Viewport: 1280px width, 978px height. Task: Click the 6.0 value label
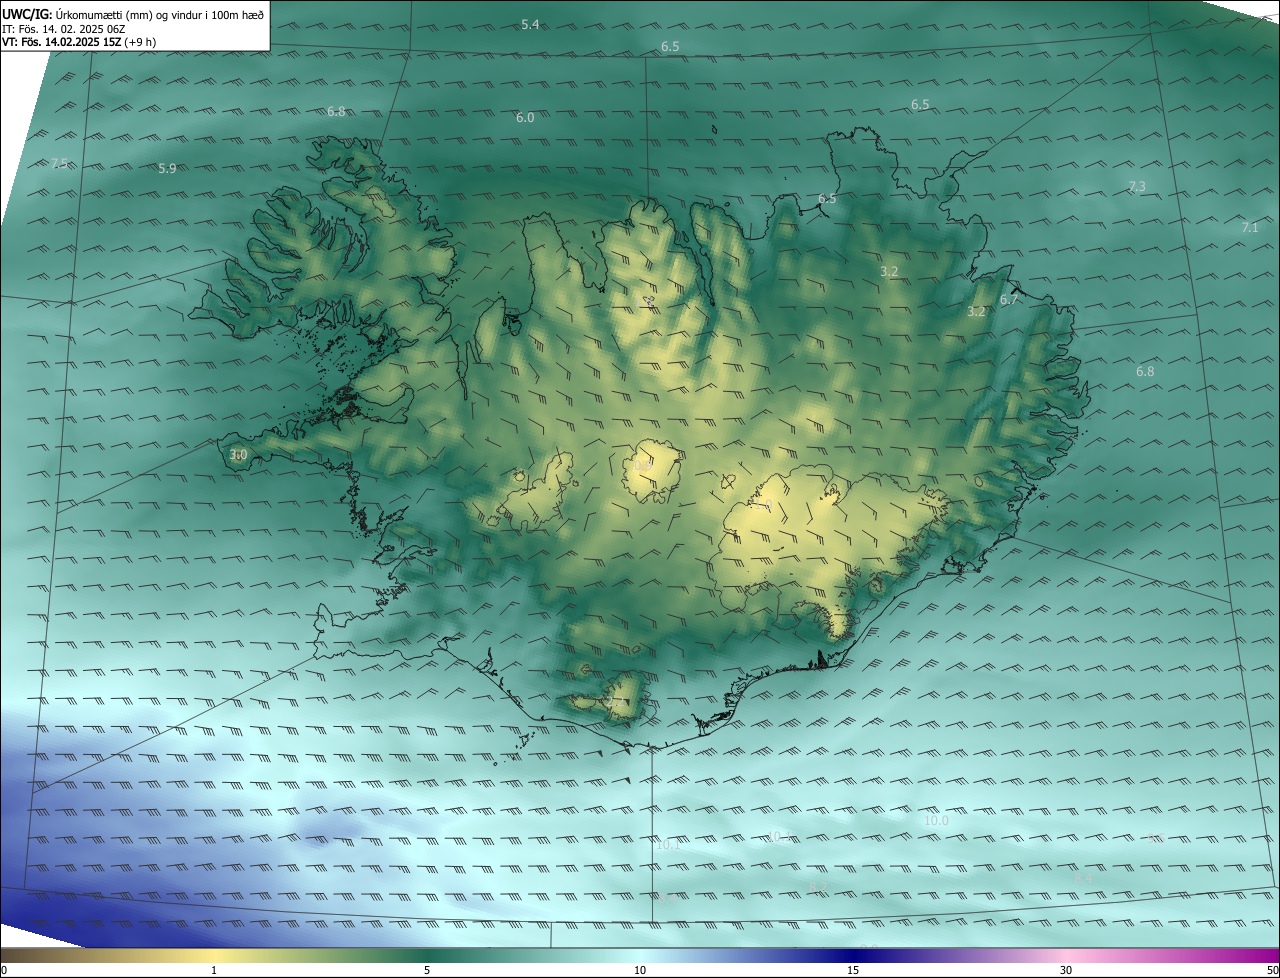525,117
